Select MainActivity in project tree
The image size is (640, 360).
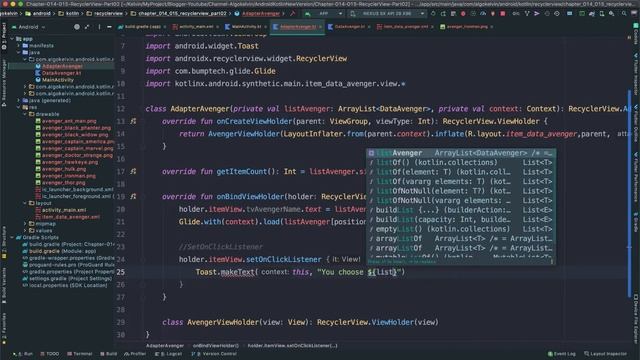click(x=58, y=80)
